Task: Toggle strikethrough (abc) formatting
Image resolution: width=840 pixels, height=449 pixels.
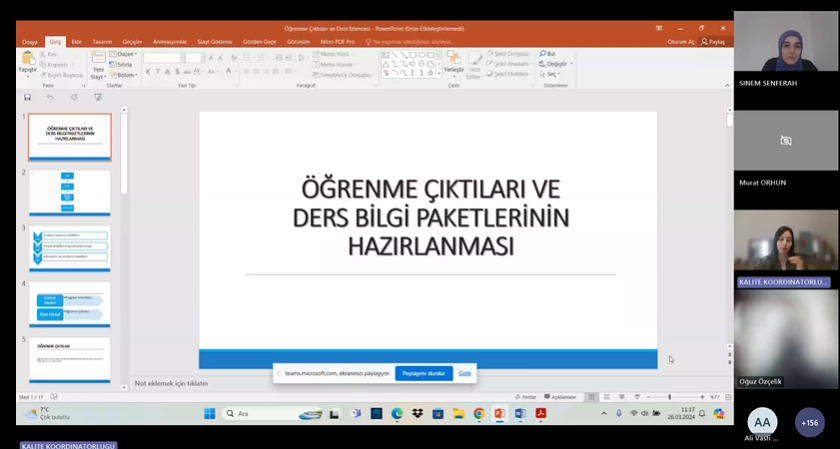Action: point(187,71)
